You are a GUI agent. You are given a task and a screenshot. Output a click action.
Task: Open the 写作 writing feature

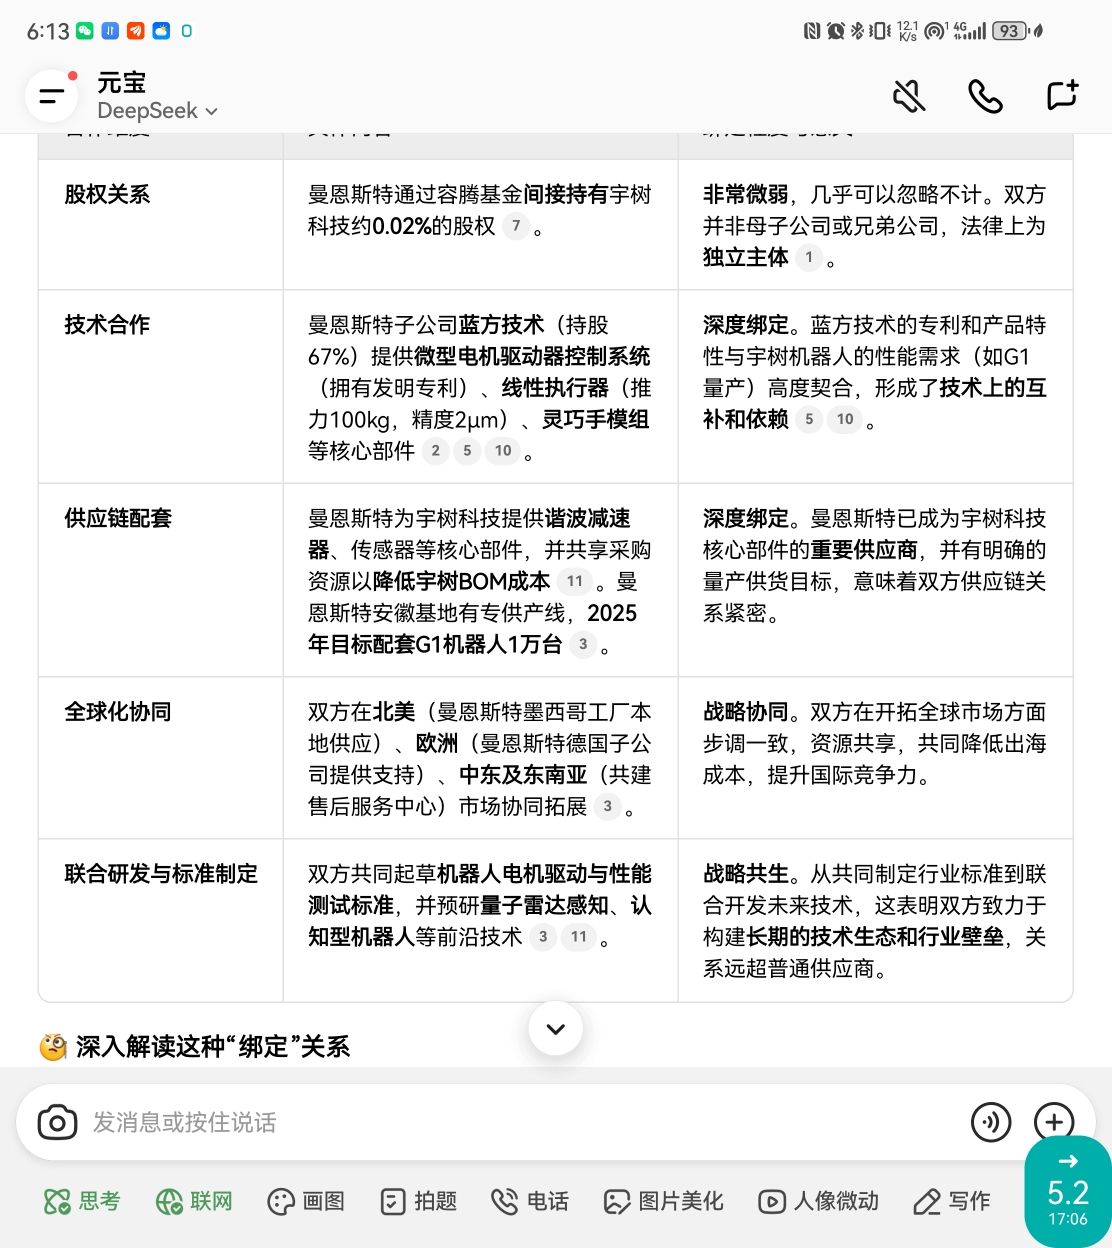click(952, 1201)
